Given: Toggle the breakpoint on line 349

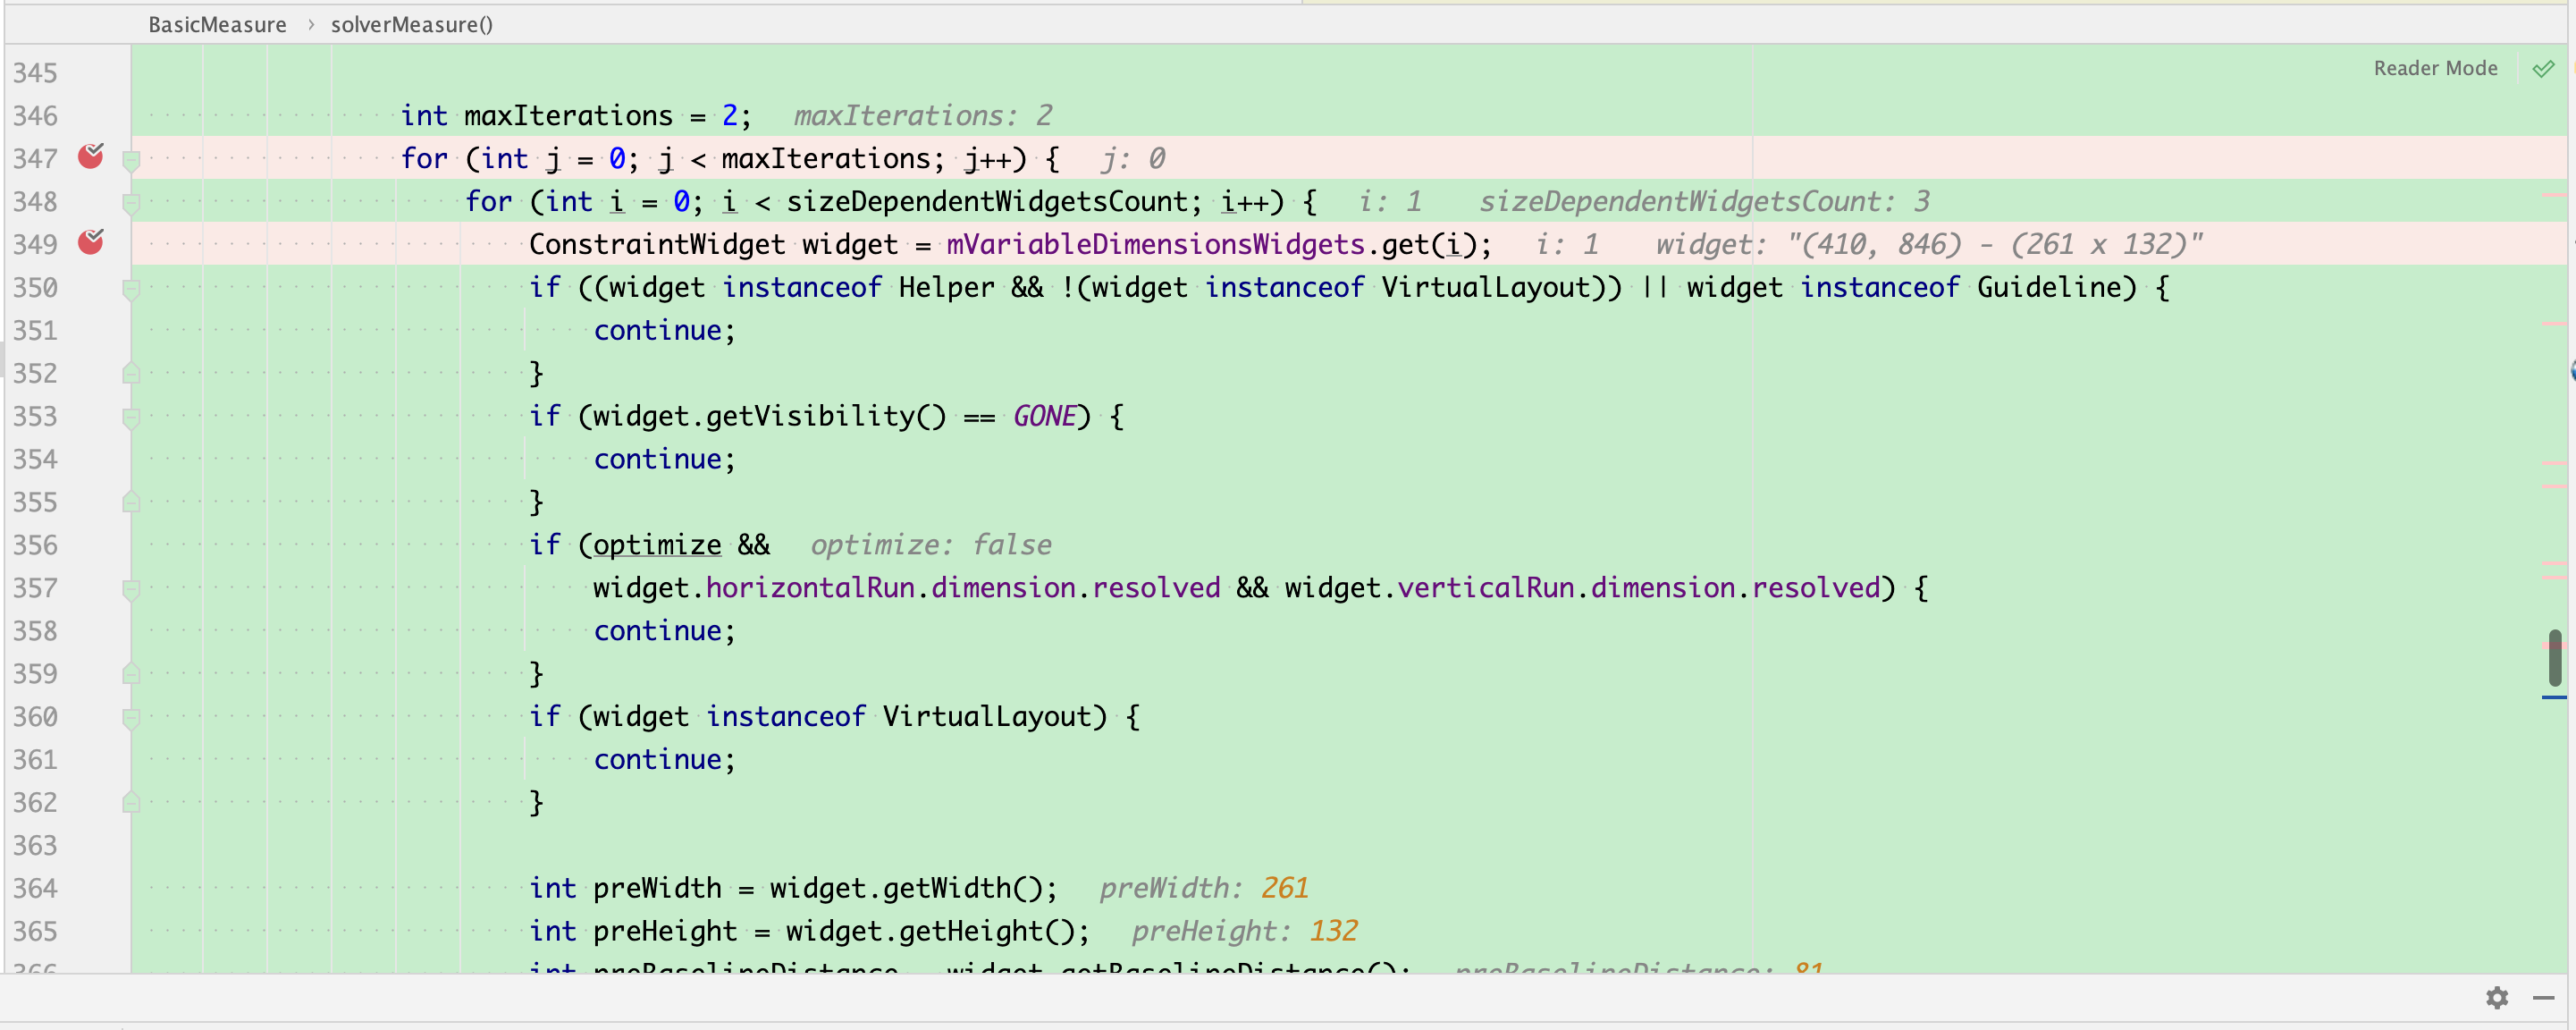Looking at the screenshot, I should pos(90,243).
